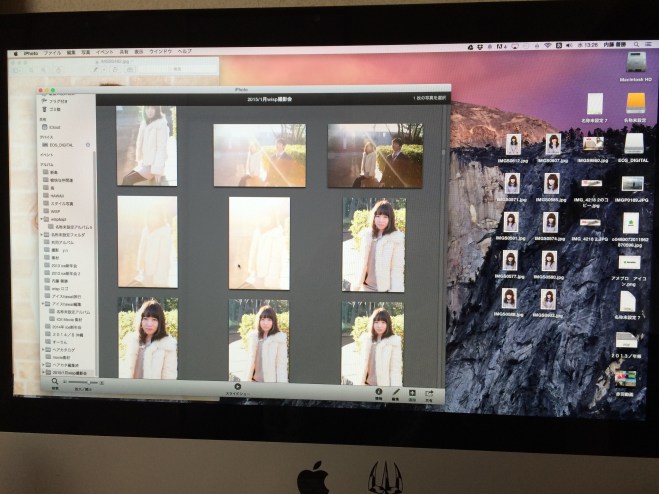Eject the EOS_DIGITAL device in the sidebar
Image resolution: width=659 pixels, height=494 pixels.
point(90,145)
